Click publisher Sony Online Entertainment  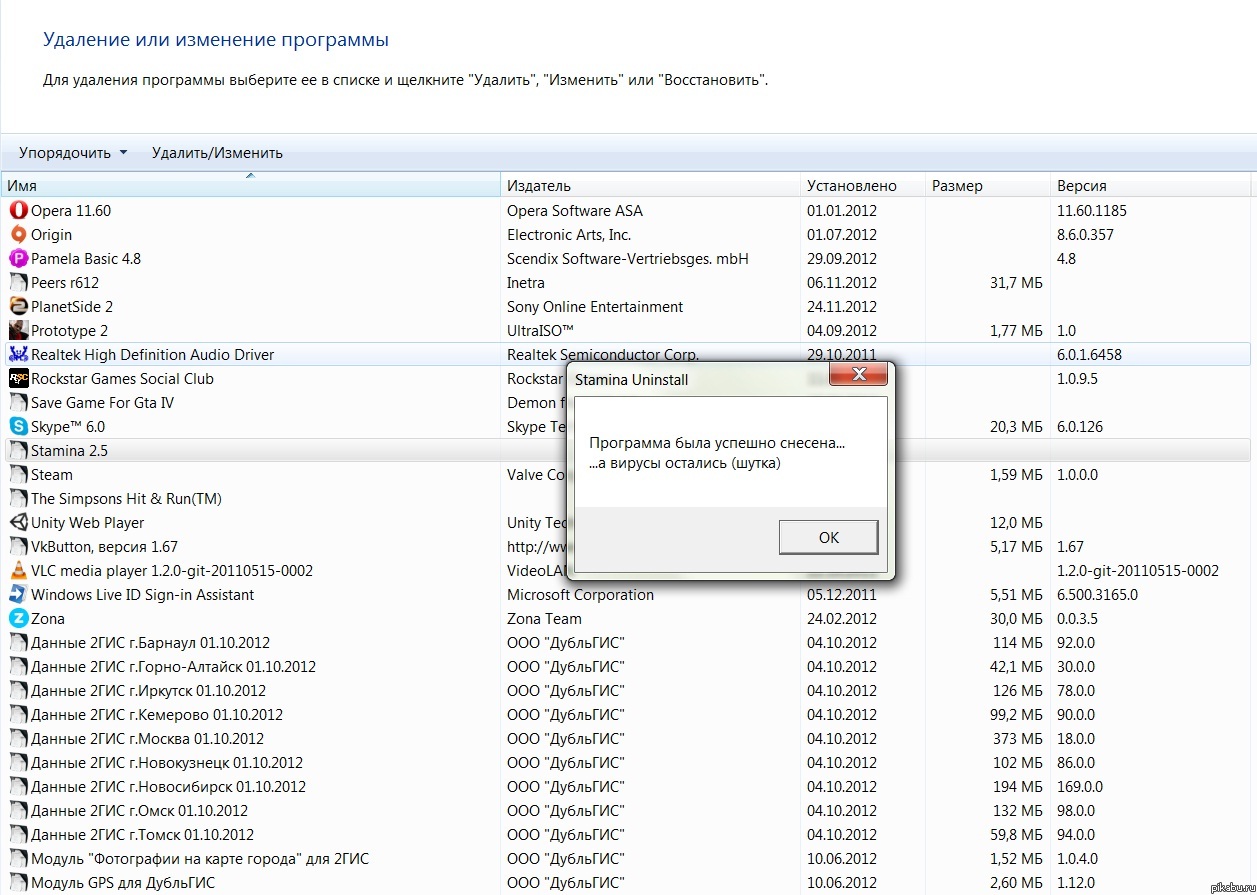(x=595, y=306)
